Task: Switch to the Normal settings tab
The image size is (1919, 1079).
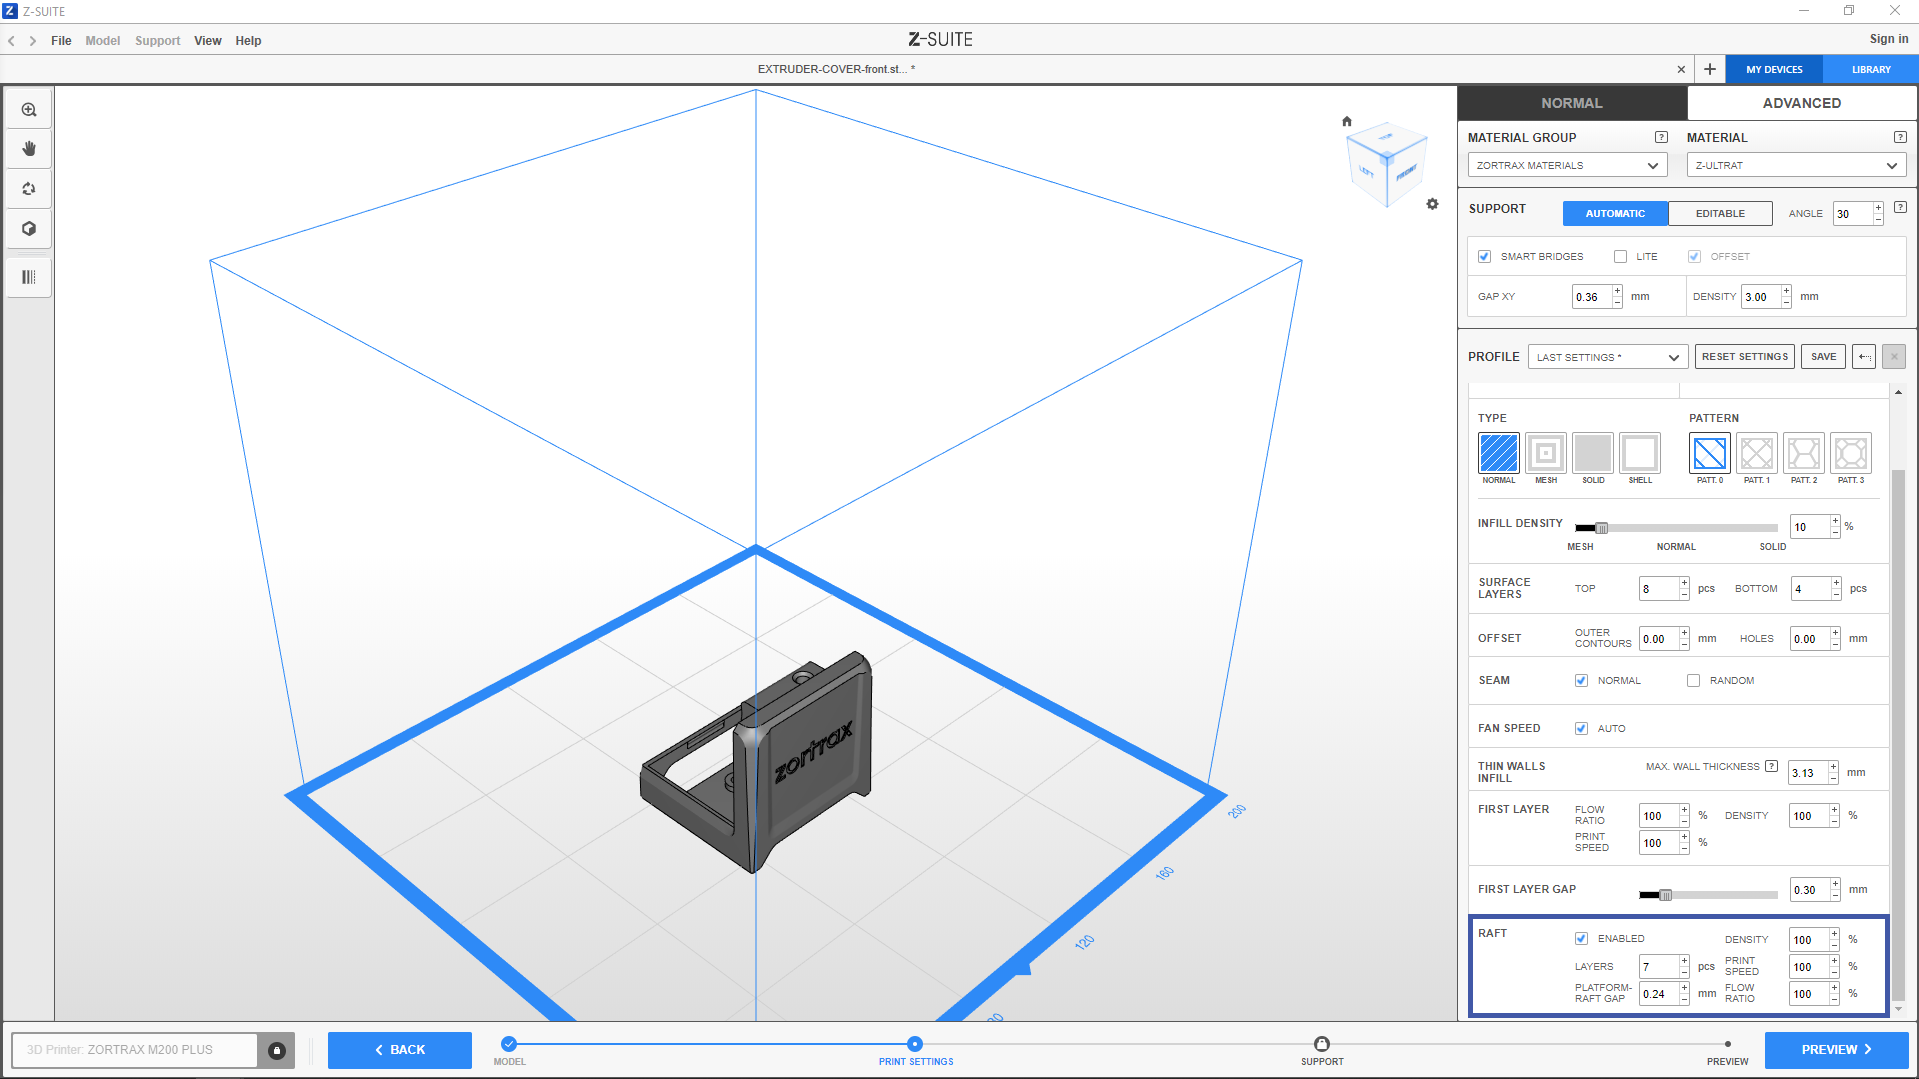Action: click(1571, 103)
